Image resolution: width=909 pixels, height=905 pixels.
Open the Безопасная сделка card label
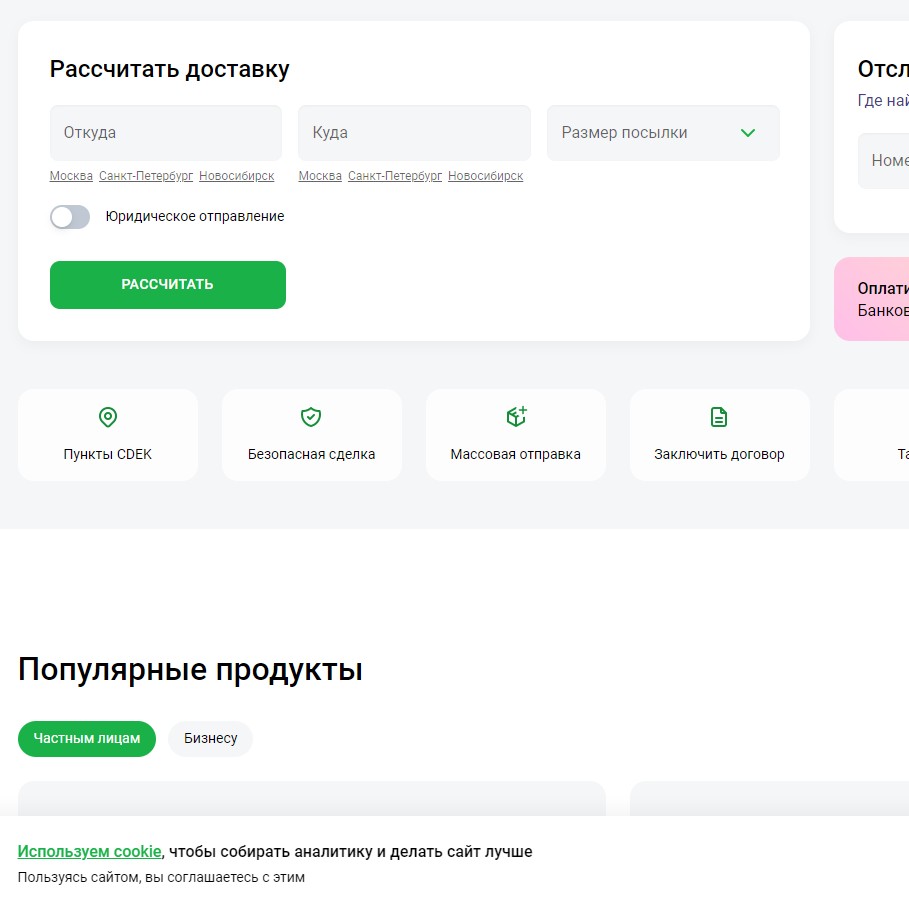click(x=311, y=454)
